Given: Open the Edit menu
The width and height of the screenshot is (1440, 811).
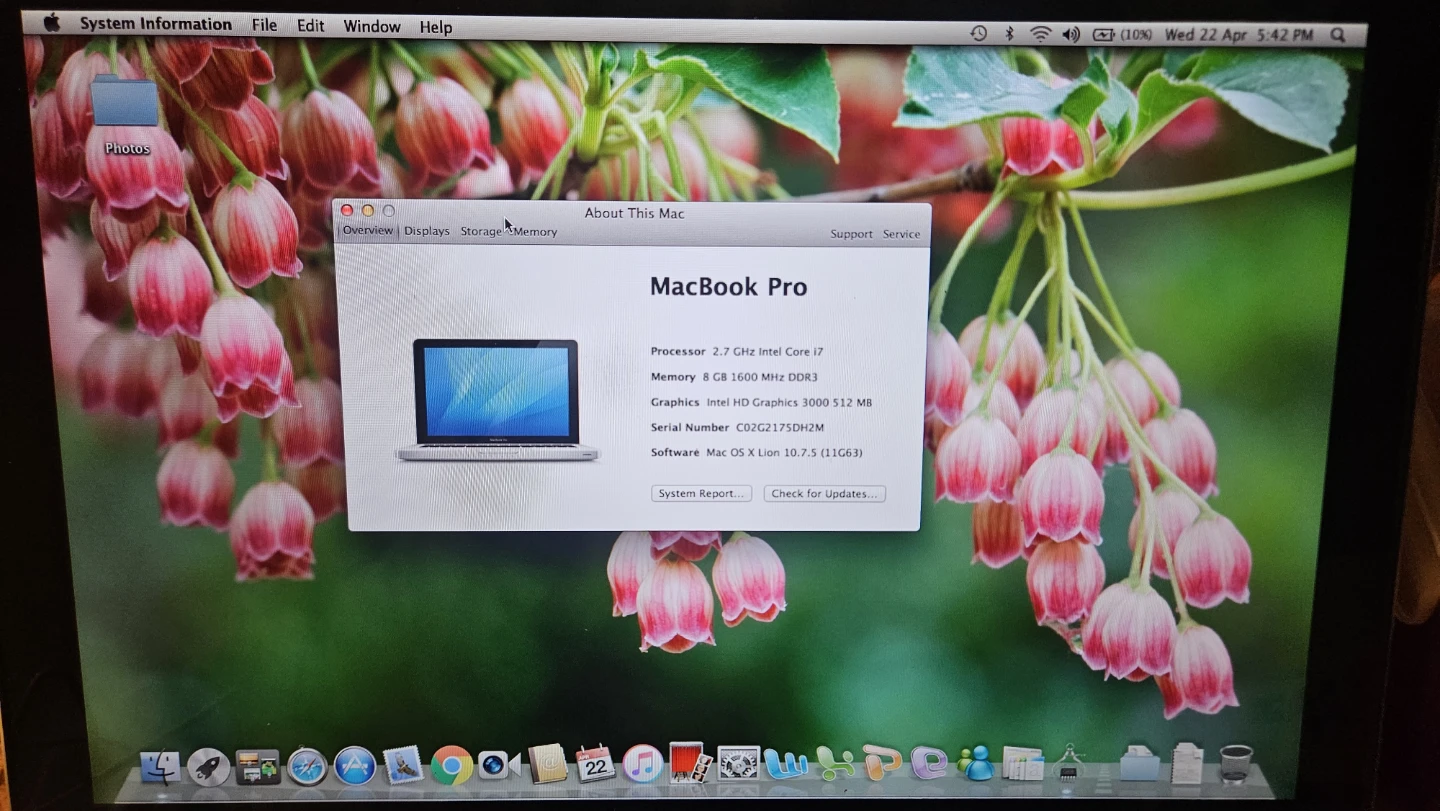Looking at the screenshot, I should (311, 27).
